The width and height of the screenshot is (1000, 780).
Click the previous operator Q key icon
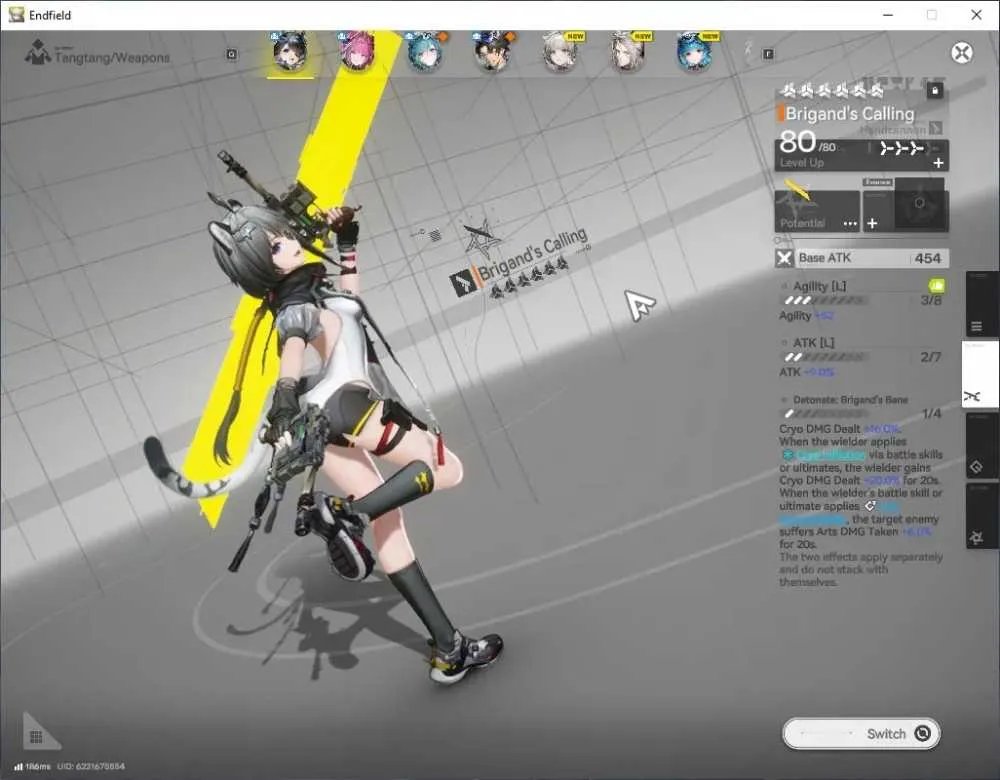[232, 55]
